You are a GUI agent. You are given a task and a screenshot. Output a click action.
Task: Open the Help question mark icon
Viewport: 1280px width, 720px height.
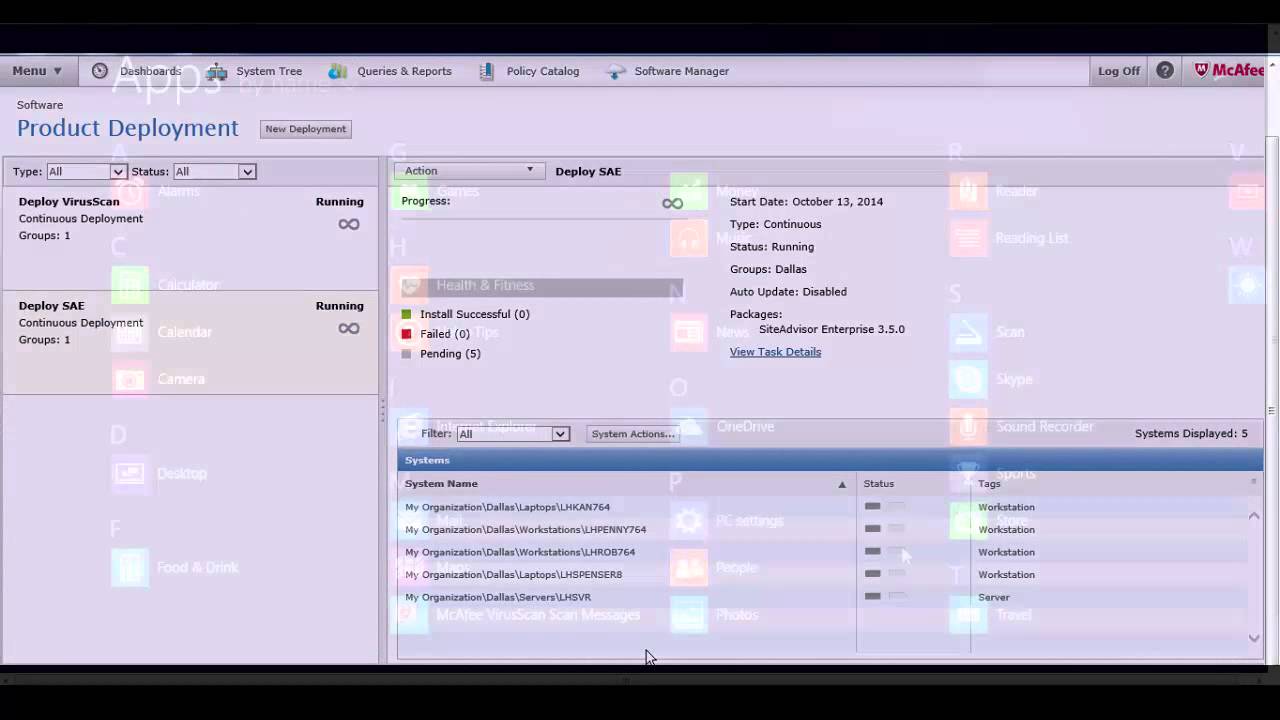(x=1165, y=71)
